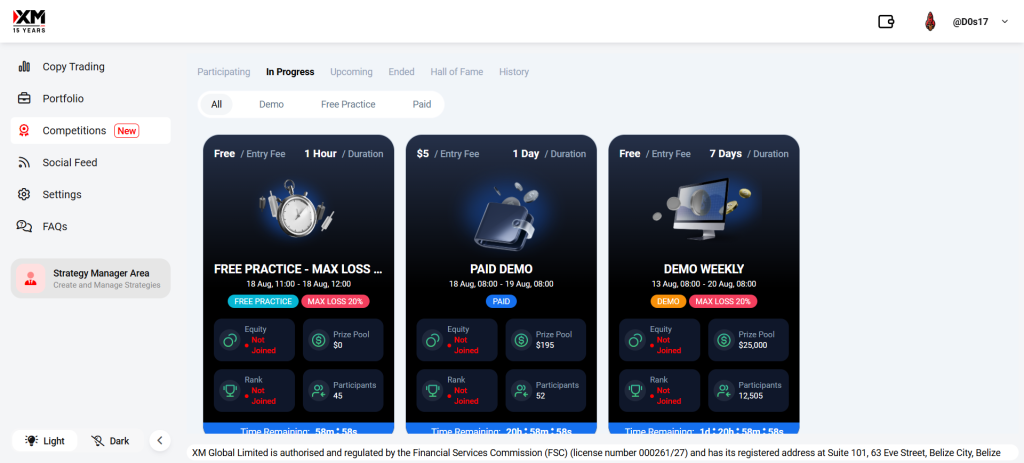The height and width of the screenshot is (463, 1024).
Task: Click the FAQs chat bubble icon
Action: pos(24,227)
